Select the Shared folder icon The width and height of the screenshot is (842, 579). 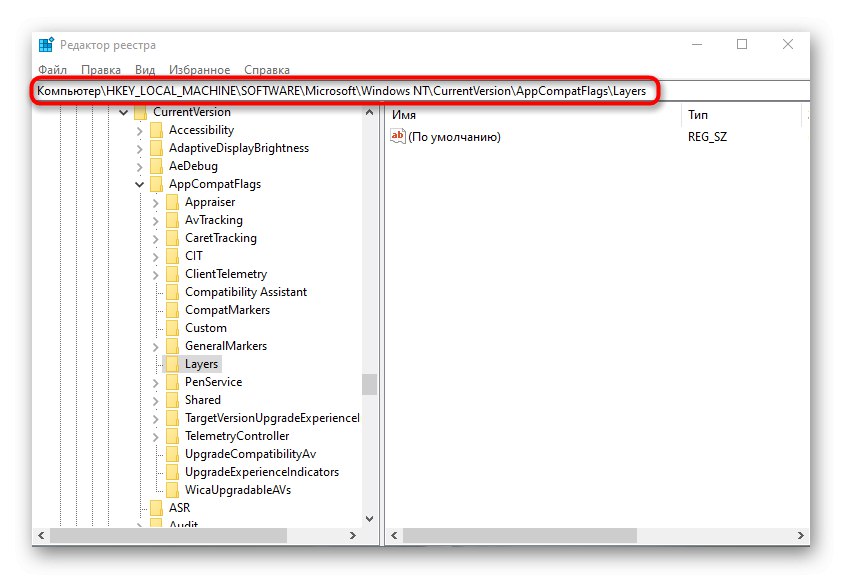pyautogui.click(x=172, y=400)
